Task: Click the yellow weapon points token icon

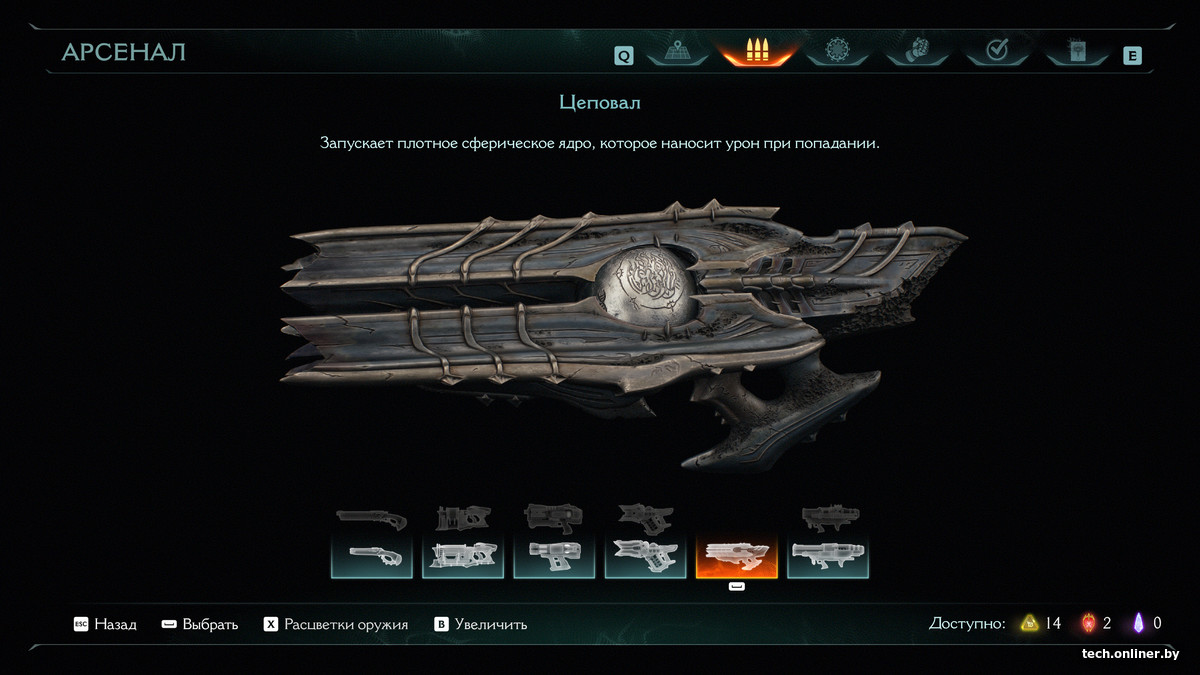Action: click(x=1029, y=623)
